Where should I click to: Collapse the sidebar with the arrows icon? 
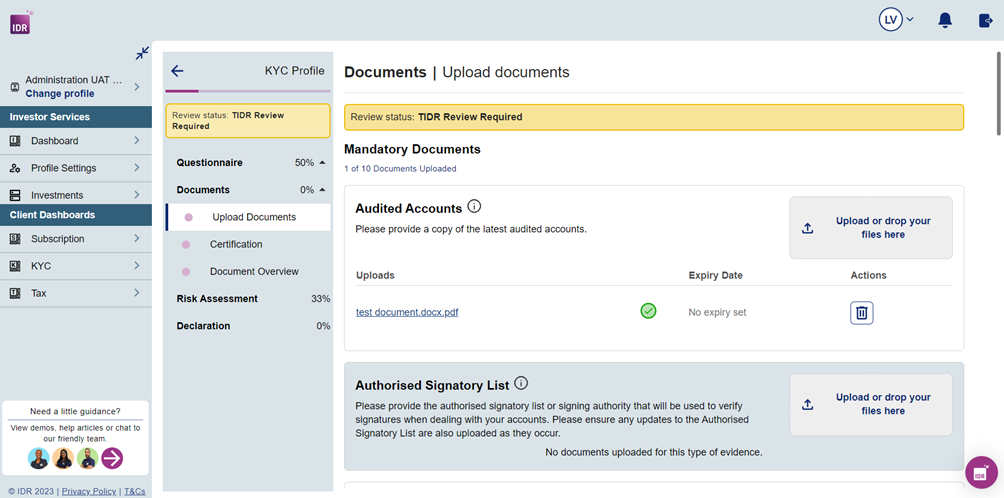point(142,54)
